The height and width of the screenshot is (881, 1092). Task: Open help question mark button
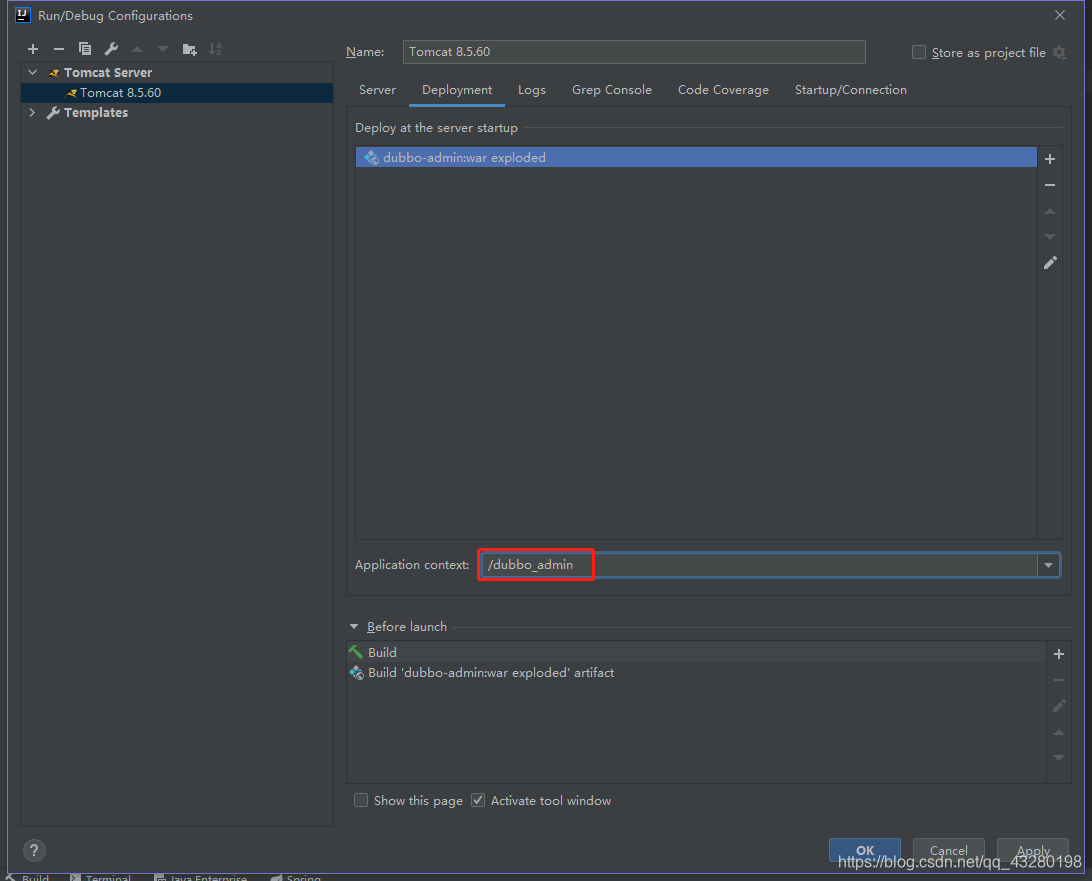[34, 850]
